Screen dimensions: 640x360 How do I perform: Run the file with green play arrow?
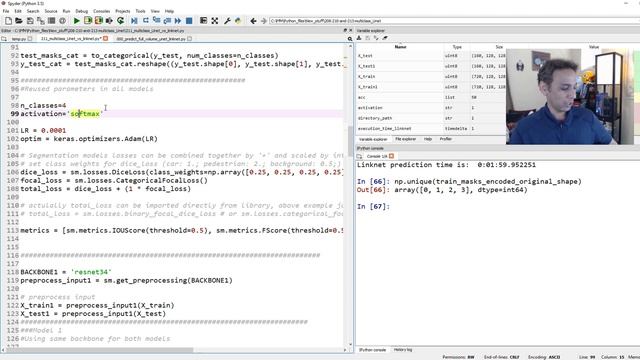tap(76, 20)
